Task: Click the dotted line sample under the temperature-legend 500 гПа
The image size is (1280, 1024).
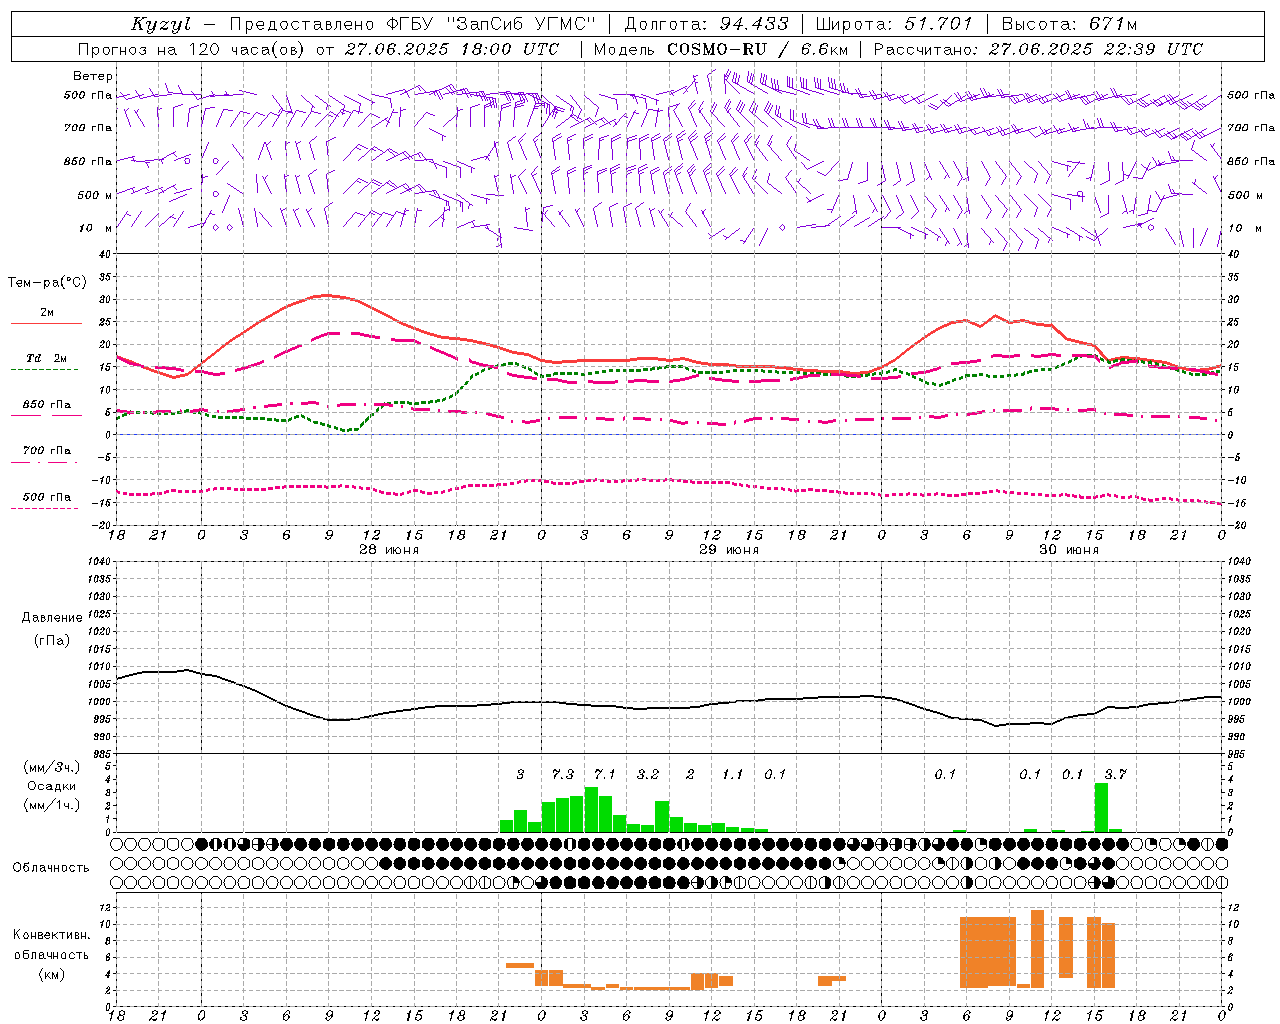Action: (46, 509)
